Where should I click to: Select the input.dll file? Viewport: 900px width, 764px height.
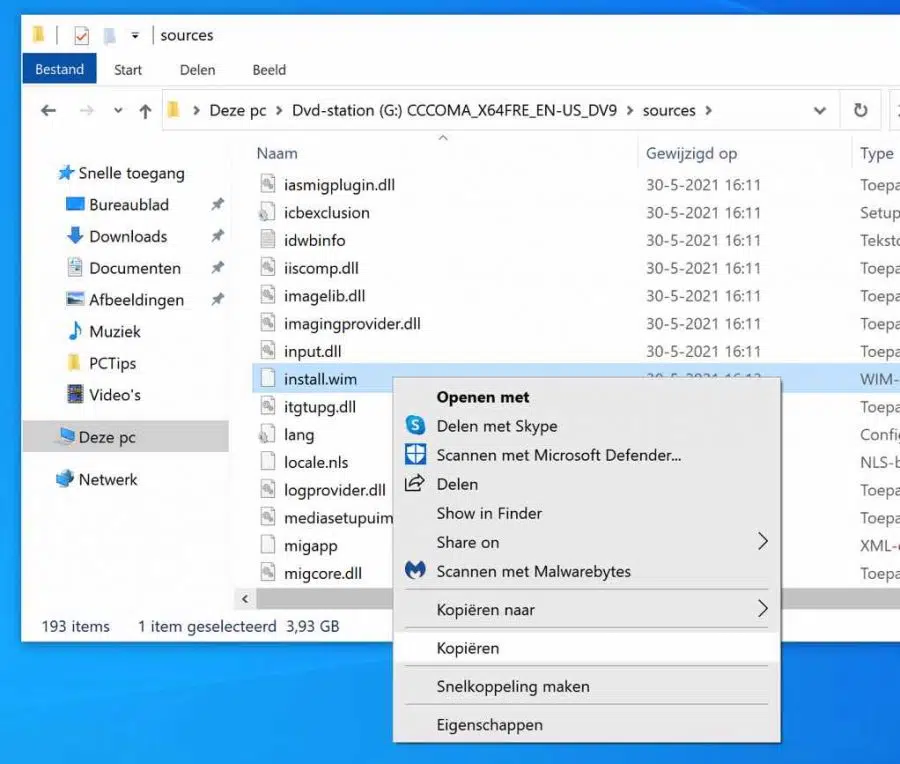point(312,351)
